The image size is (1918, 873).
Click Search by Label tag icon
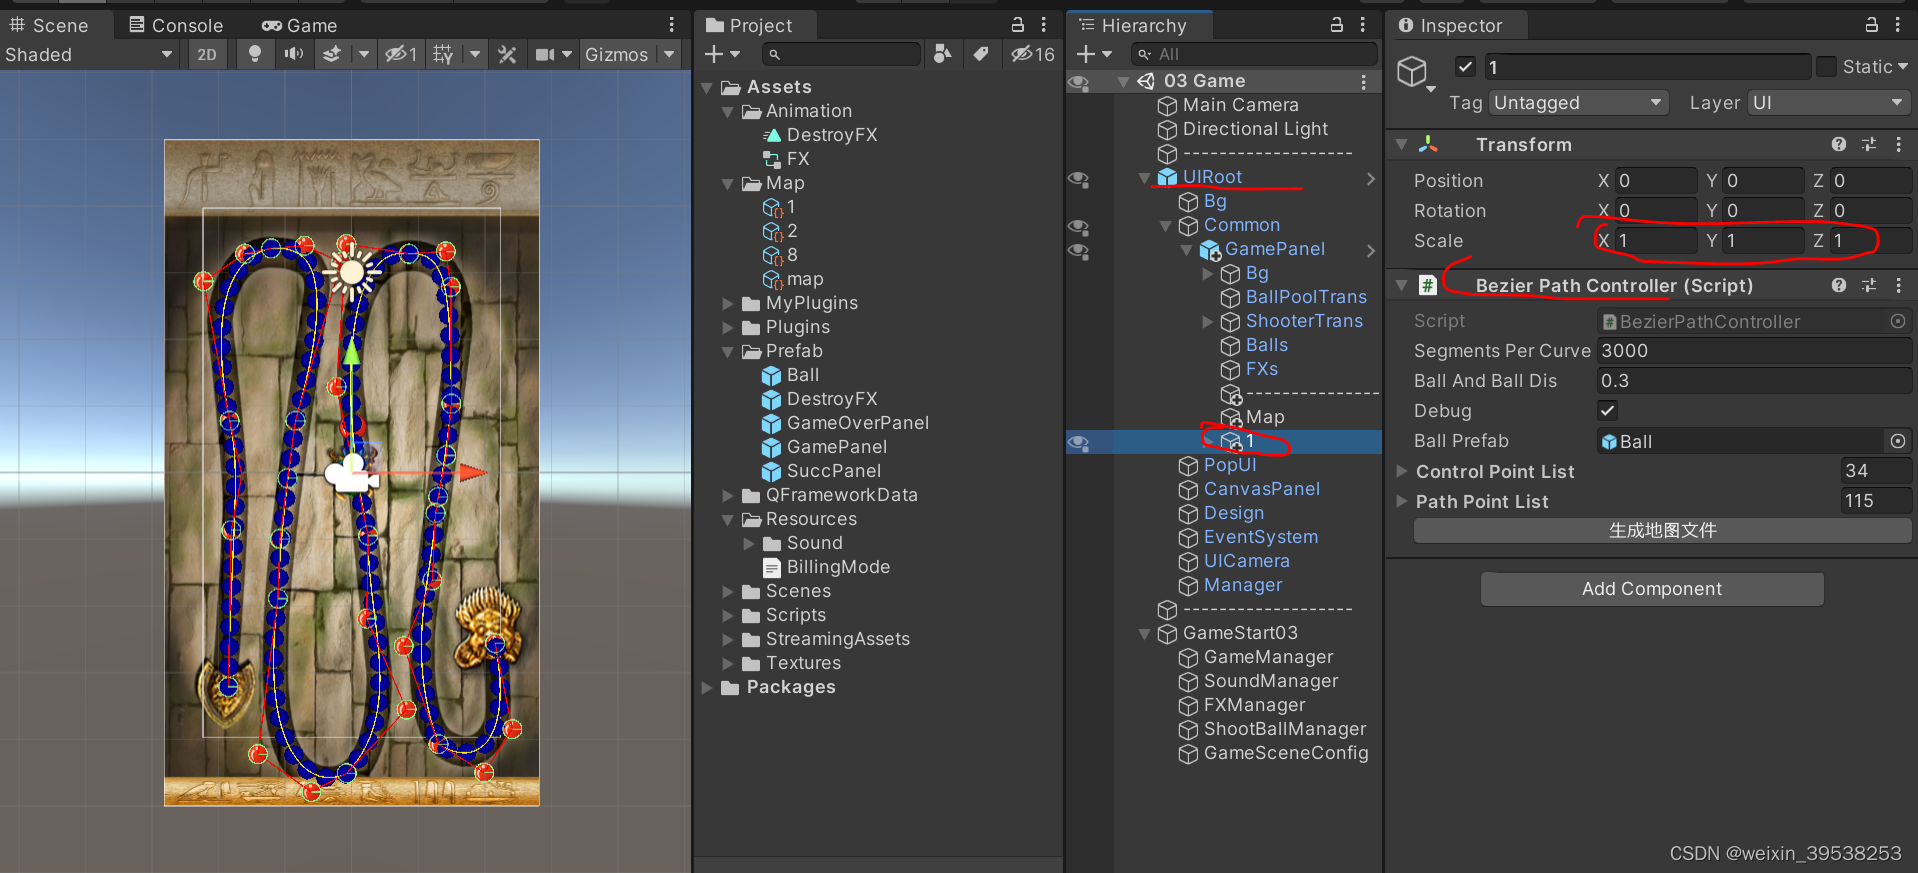coord(982,54)
